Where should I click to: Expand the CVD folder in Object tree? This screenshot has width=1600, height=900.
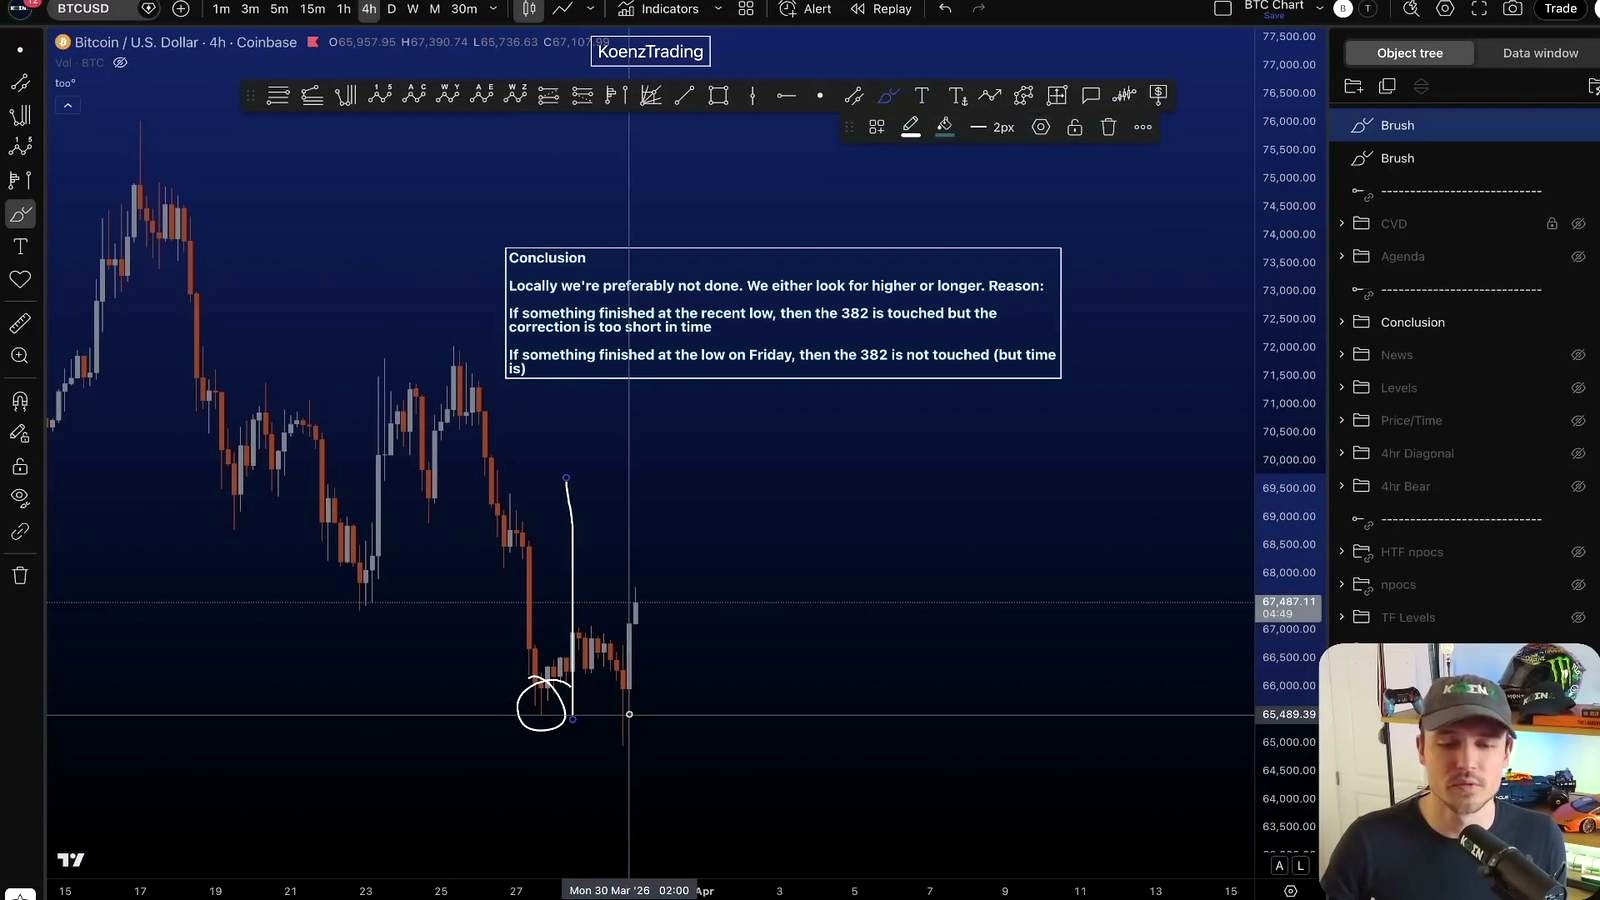pyautogui.click(x=1342, y=224)
